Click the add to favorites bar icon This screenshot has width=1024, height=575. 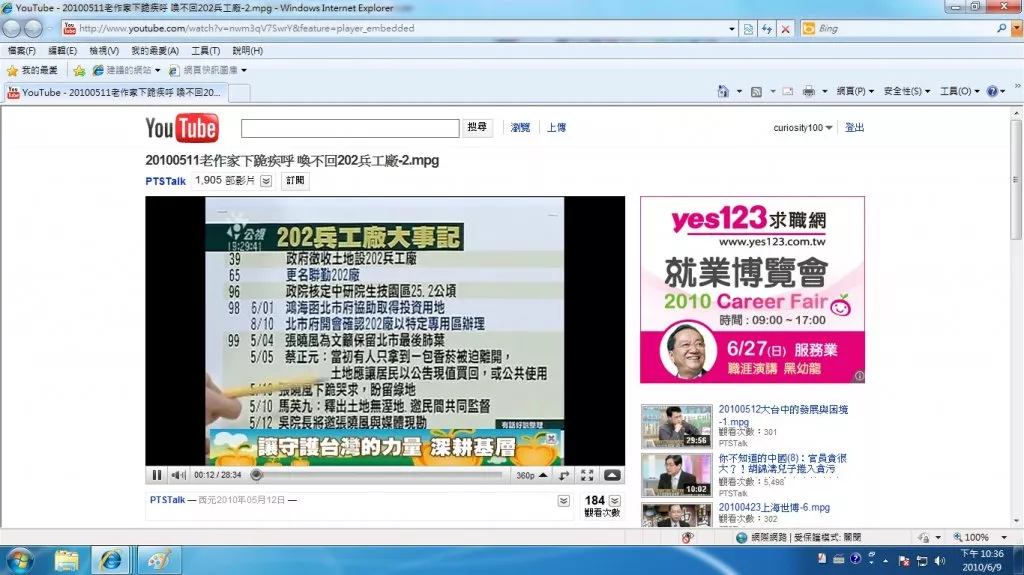[x=79, y=70]
